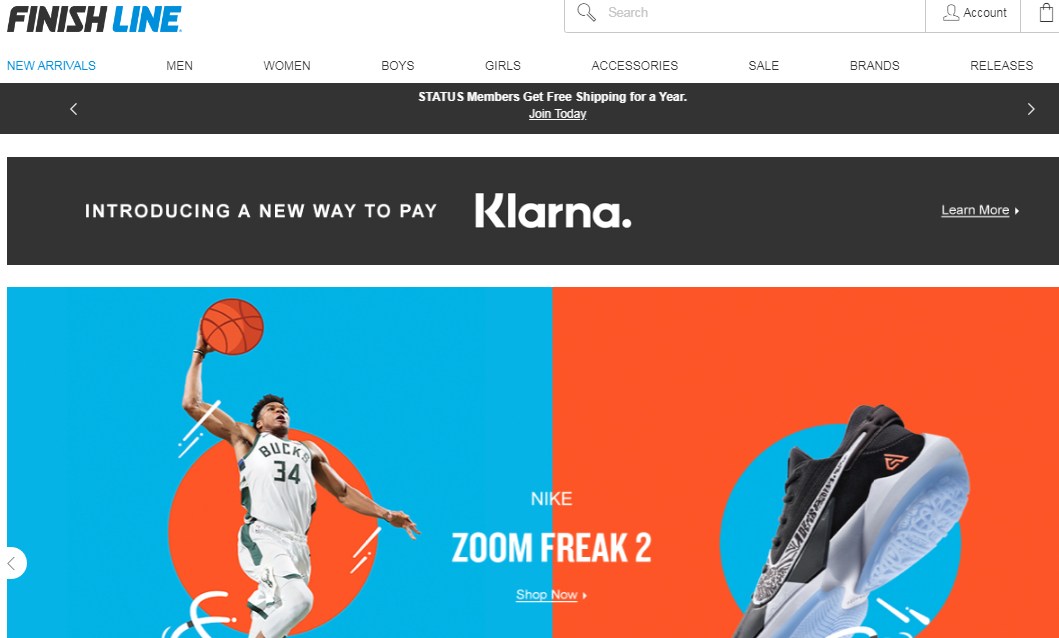
Task: Open the MEN category menu
Action: tap(180, 65)
